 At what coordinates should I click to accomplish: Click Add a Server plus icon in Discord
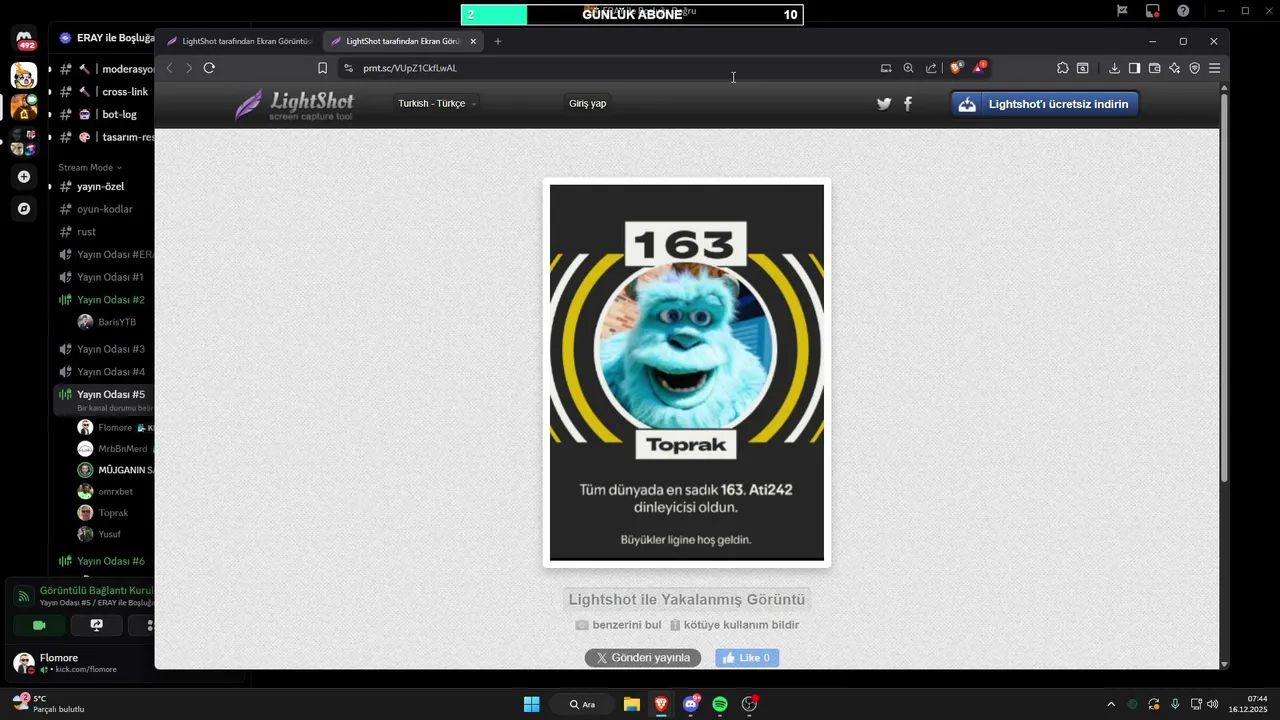24,177
